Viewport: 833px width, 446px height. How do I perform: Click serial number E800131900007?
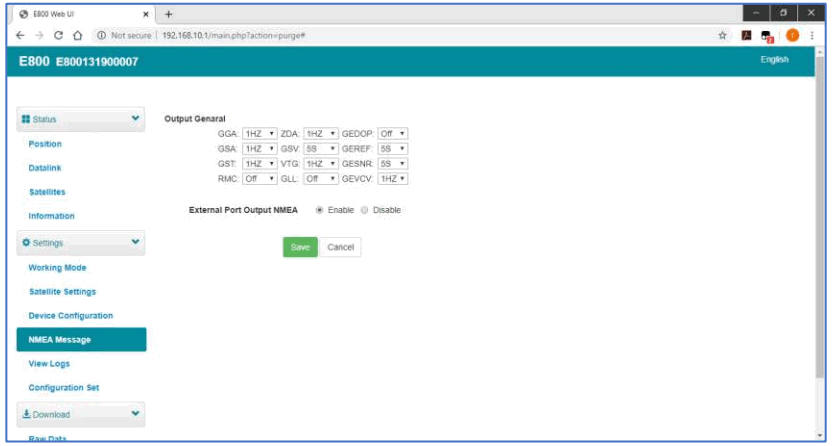click(x=97, y=62)
